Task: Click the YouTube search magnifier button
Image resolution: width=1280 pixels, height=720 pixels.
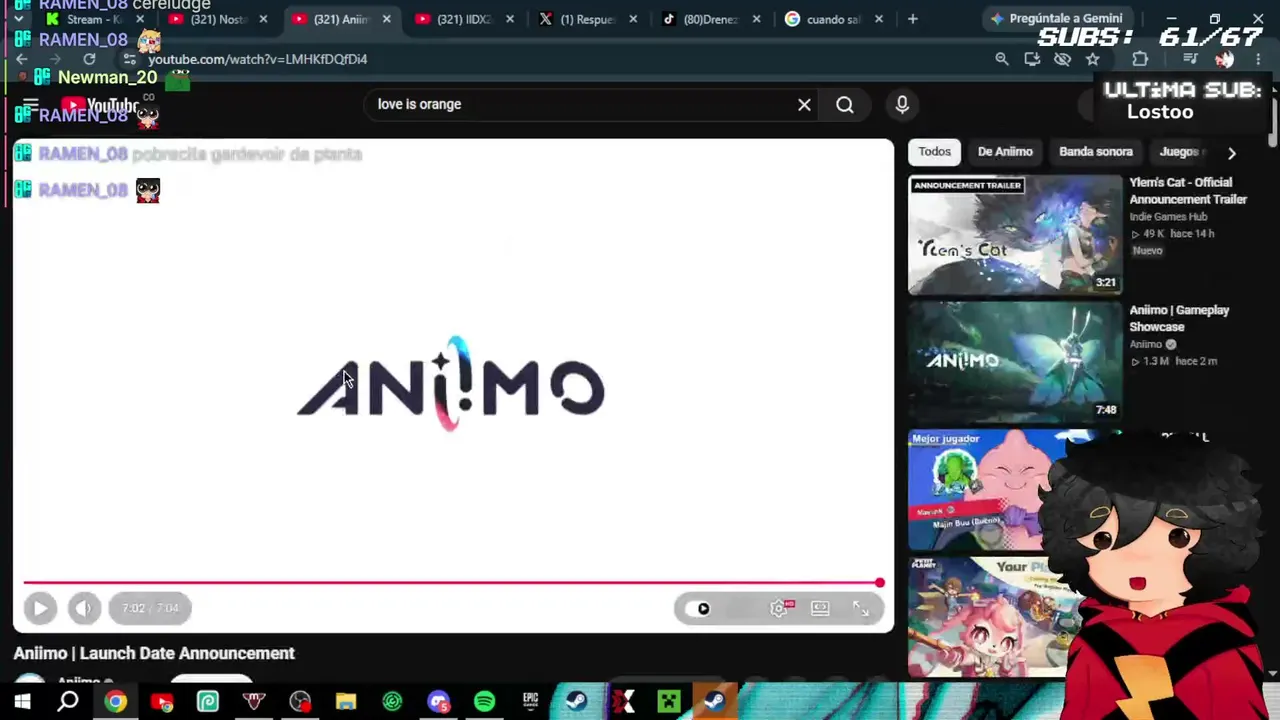Action: [x=845, y=104]
